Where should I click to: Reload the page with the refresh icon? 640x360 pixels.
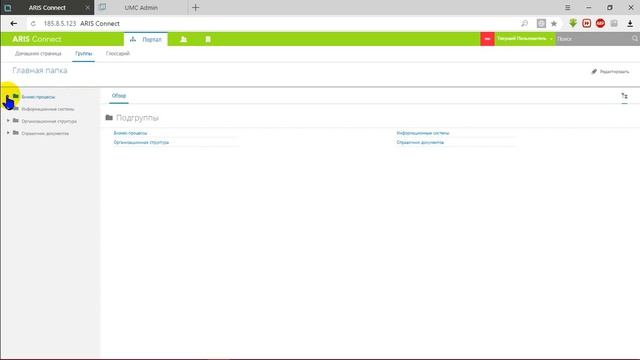coord(33,24)
